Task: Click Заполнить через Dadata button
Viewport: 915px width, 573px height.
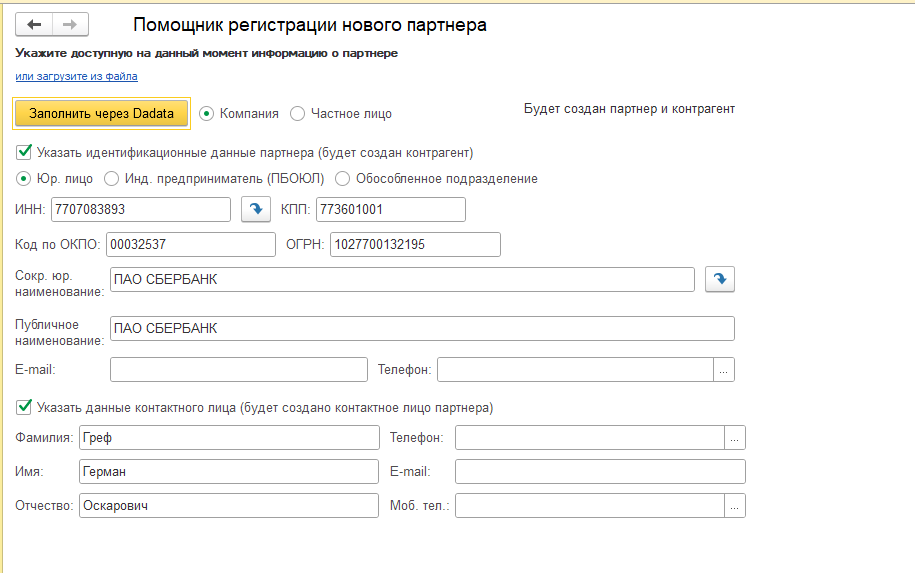Action: [102, 113]
